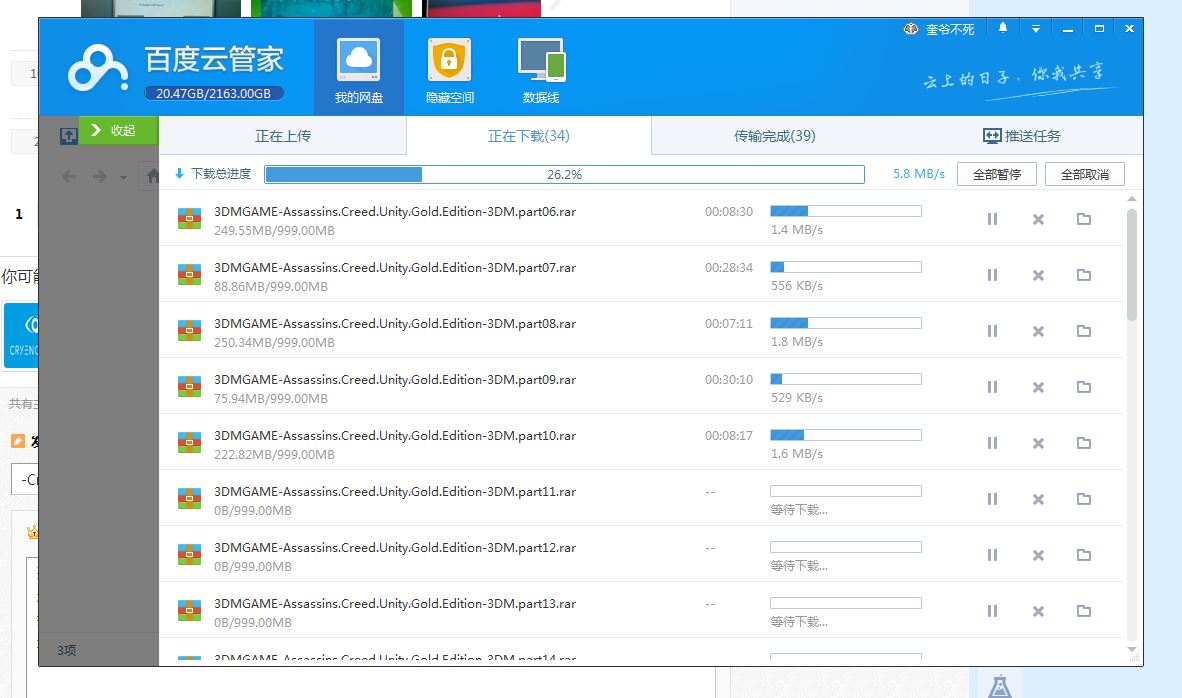Cancel the part07.rar download
The image size is (1182, 698).
[1038, 275]
